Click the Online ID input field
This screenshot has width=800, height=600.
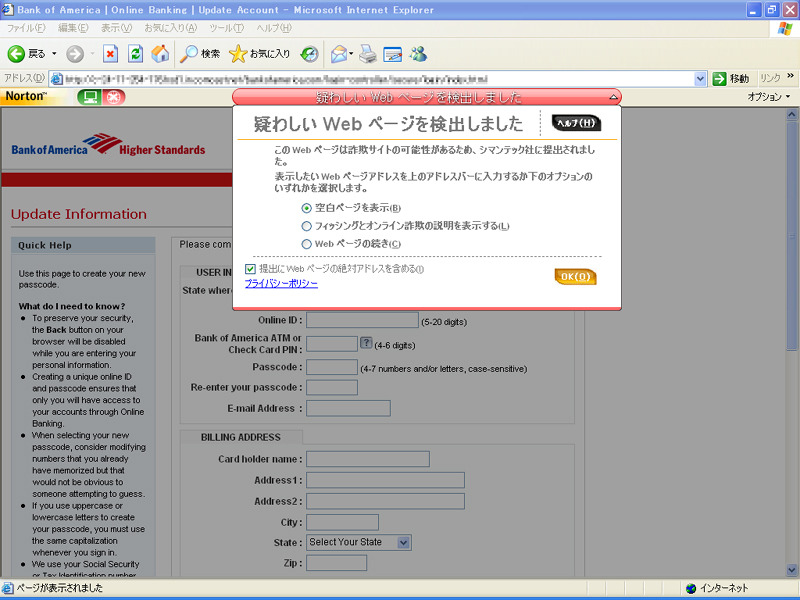click(x=362, y=320)
